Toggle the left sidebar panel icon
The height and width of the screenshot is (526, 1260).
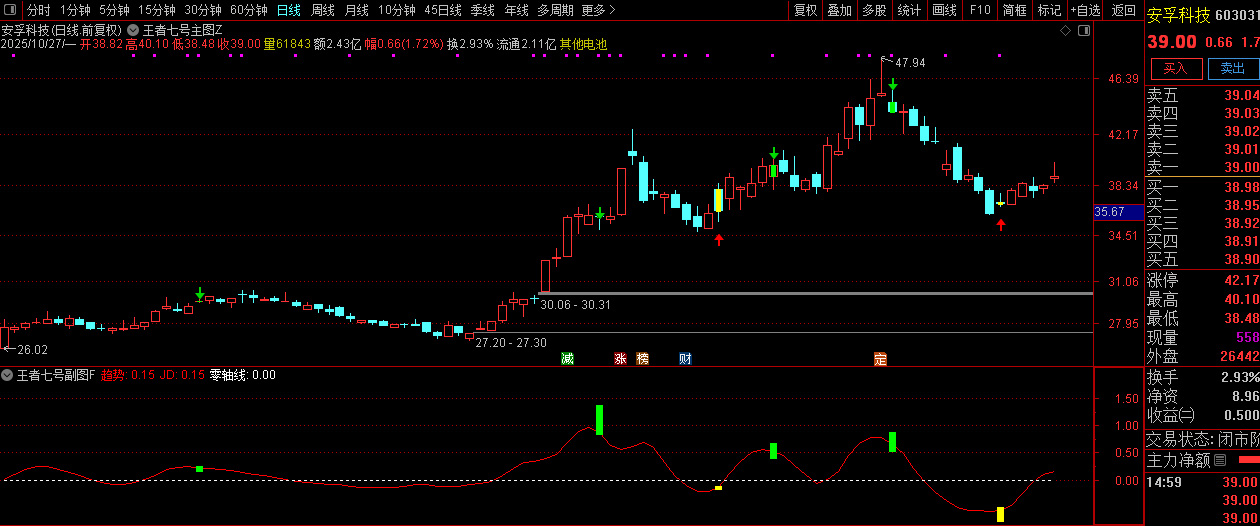click(x=9, y=10)
